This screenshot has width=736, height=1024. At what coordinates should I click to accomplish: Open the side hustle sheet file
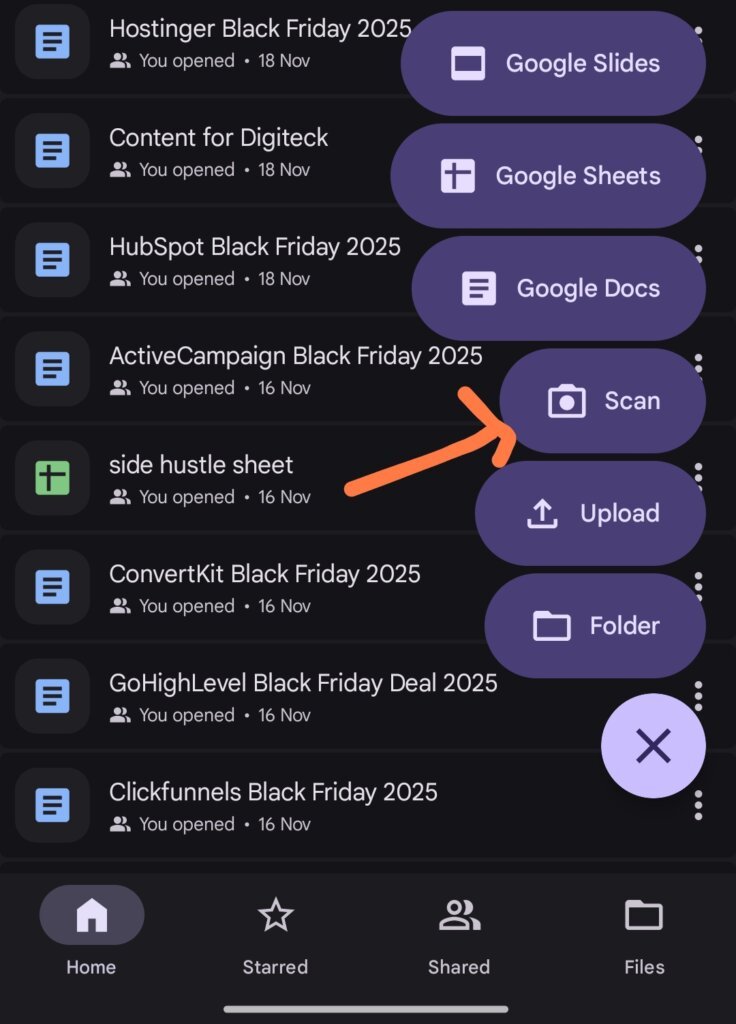201,465
